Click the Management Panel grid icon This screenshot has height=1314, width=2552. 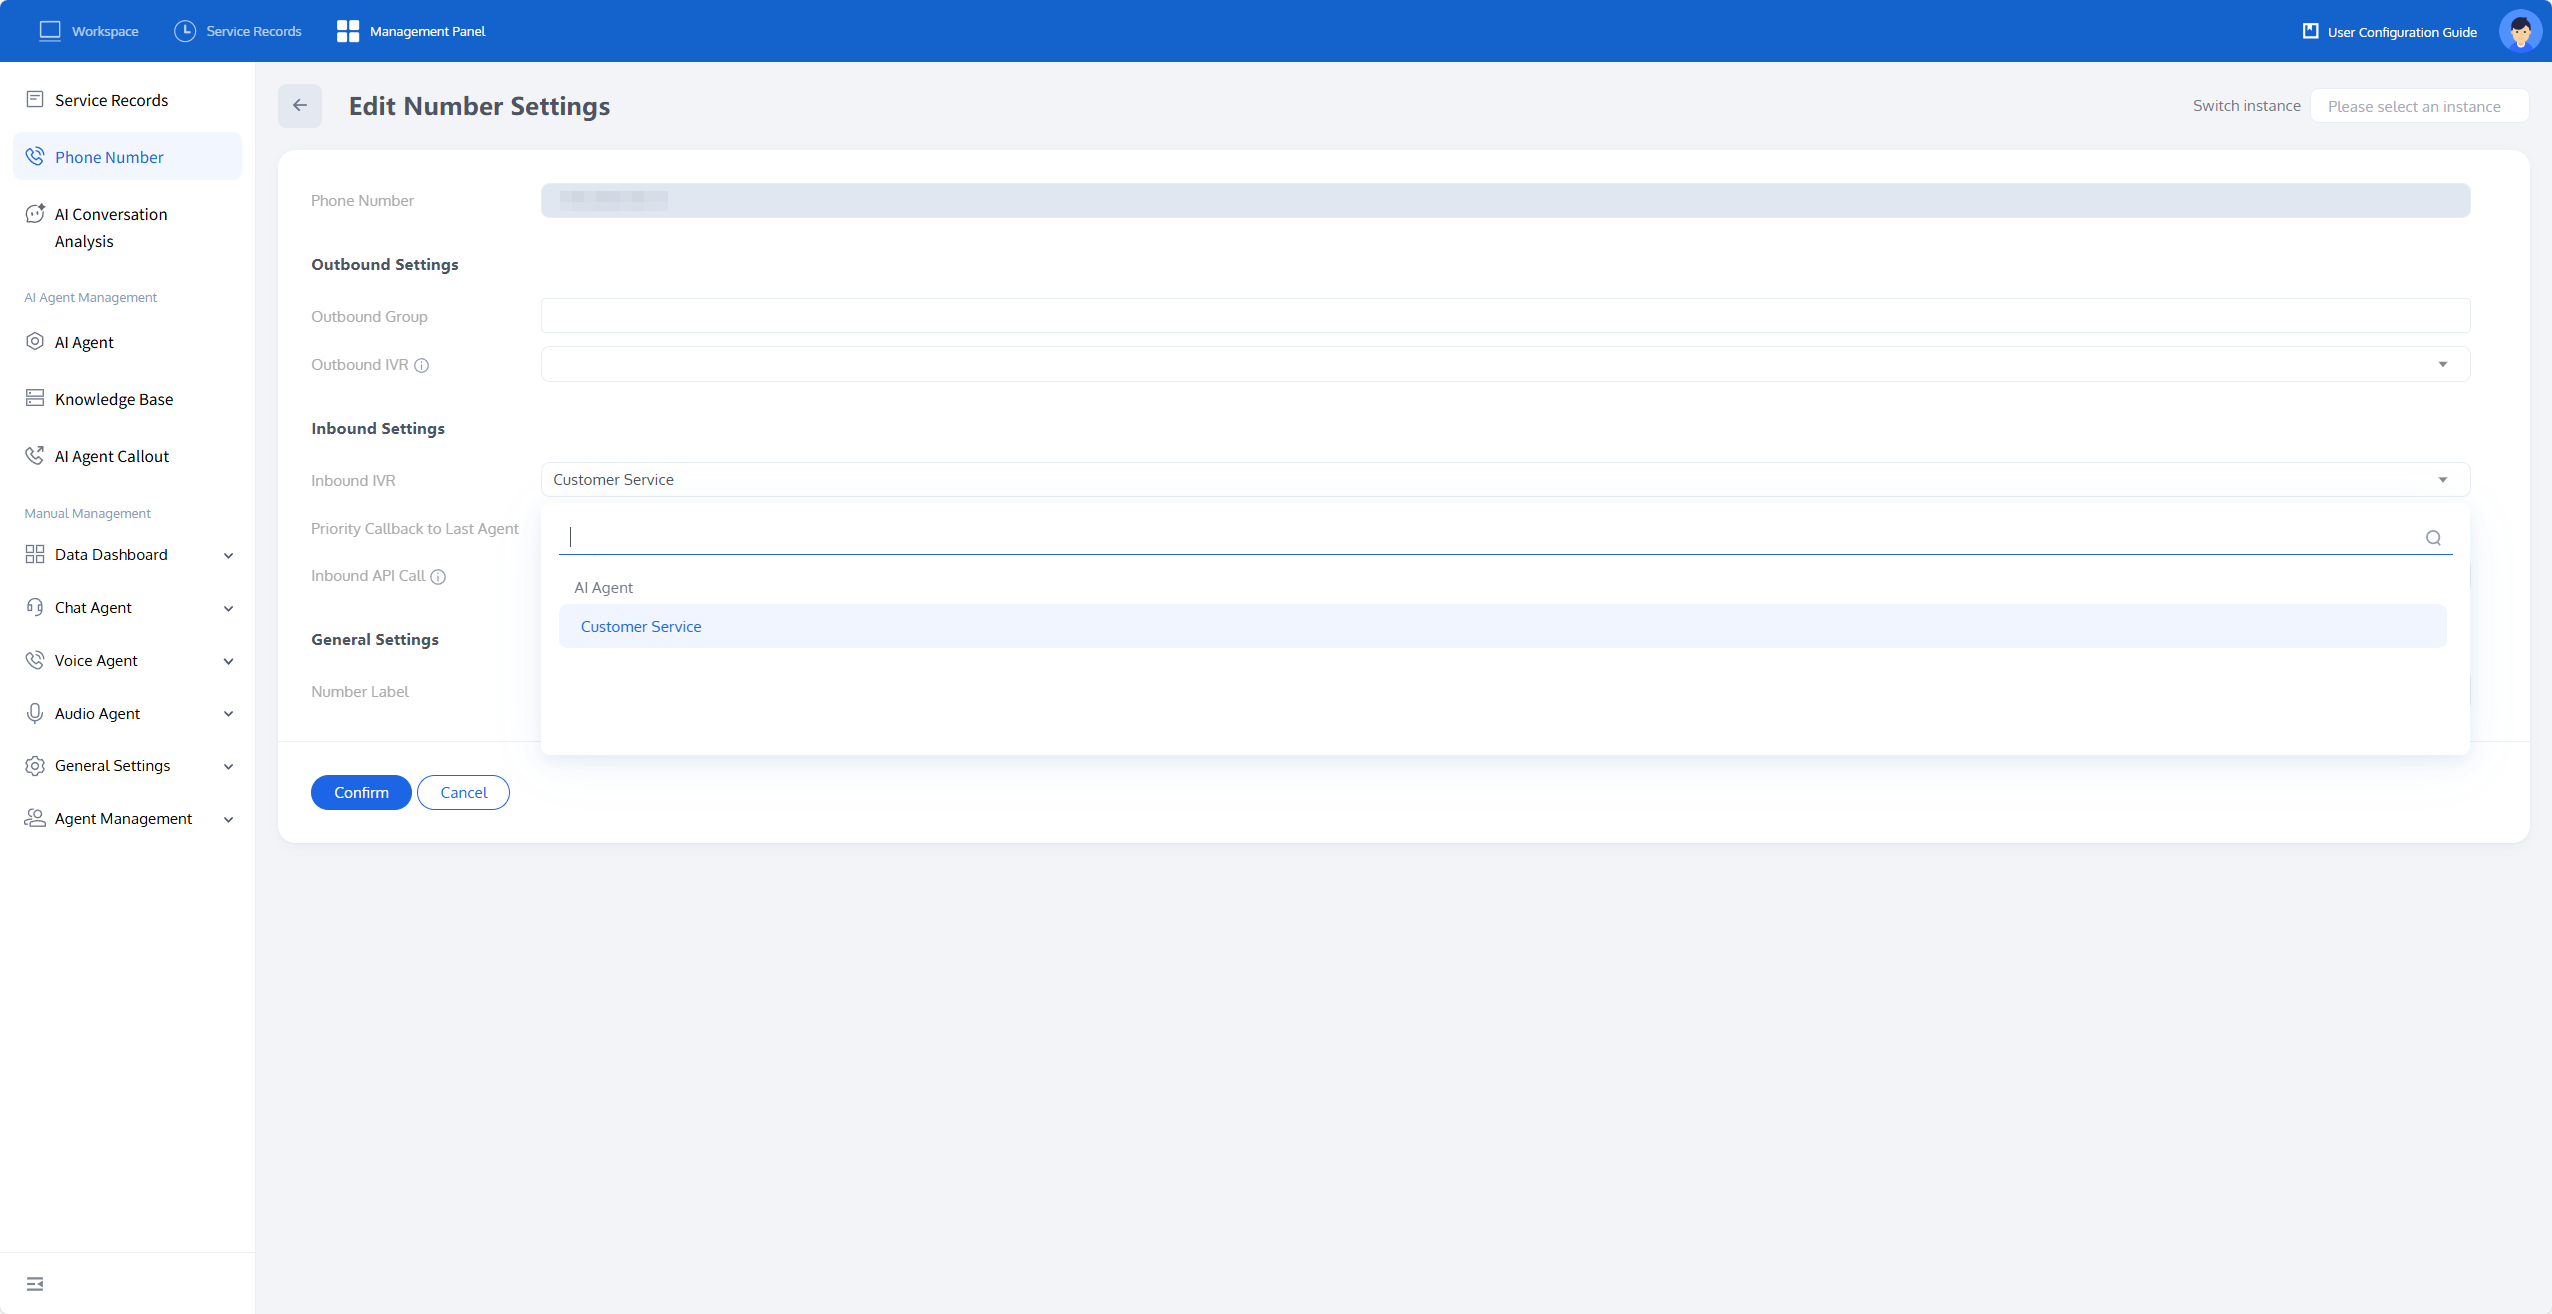pos(348,31)
